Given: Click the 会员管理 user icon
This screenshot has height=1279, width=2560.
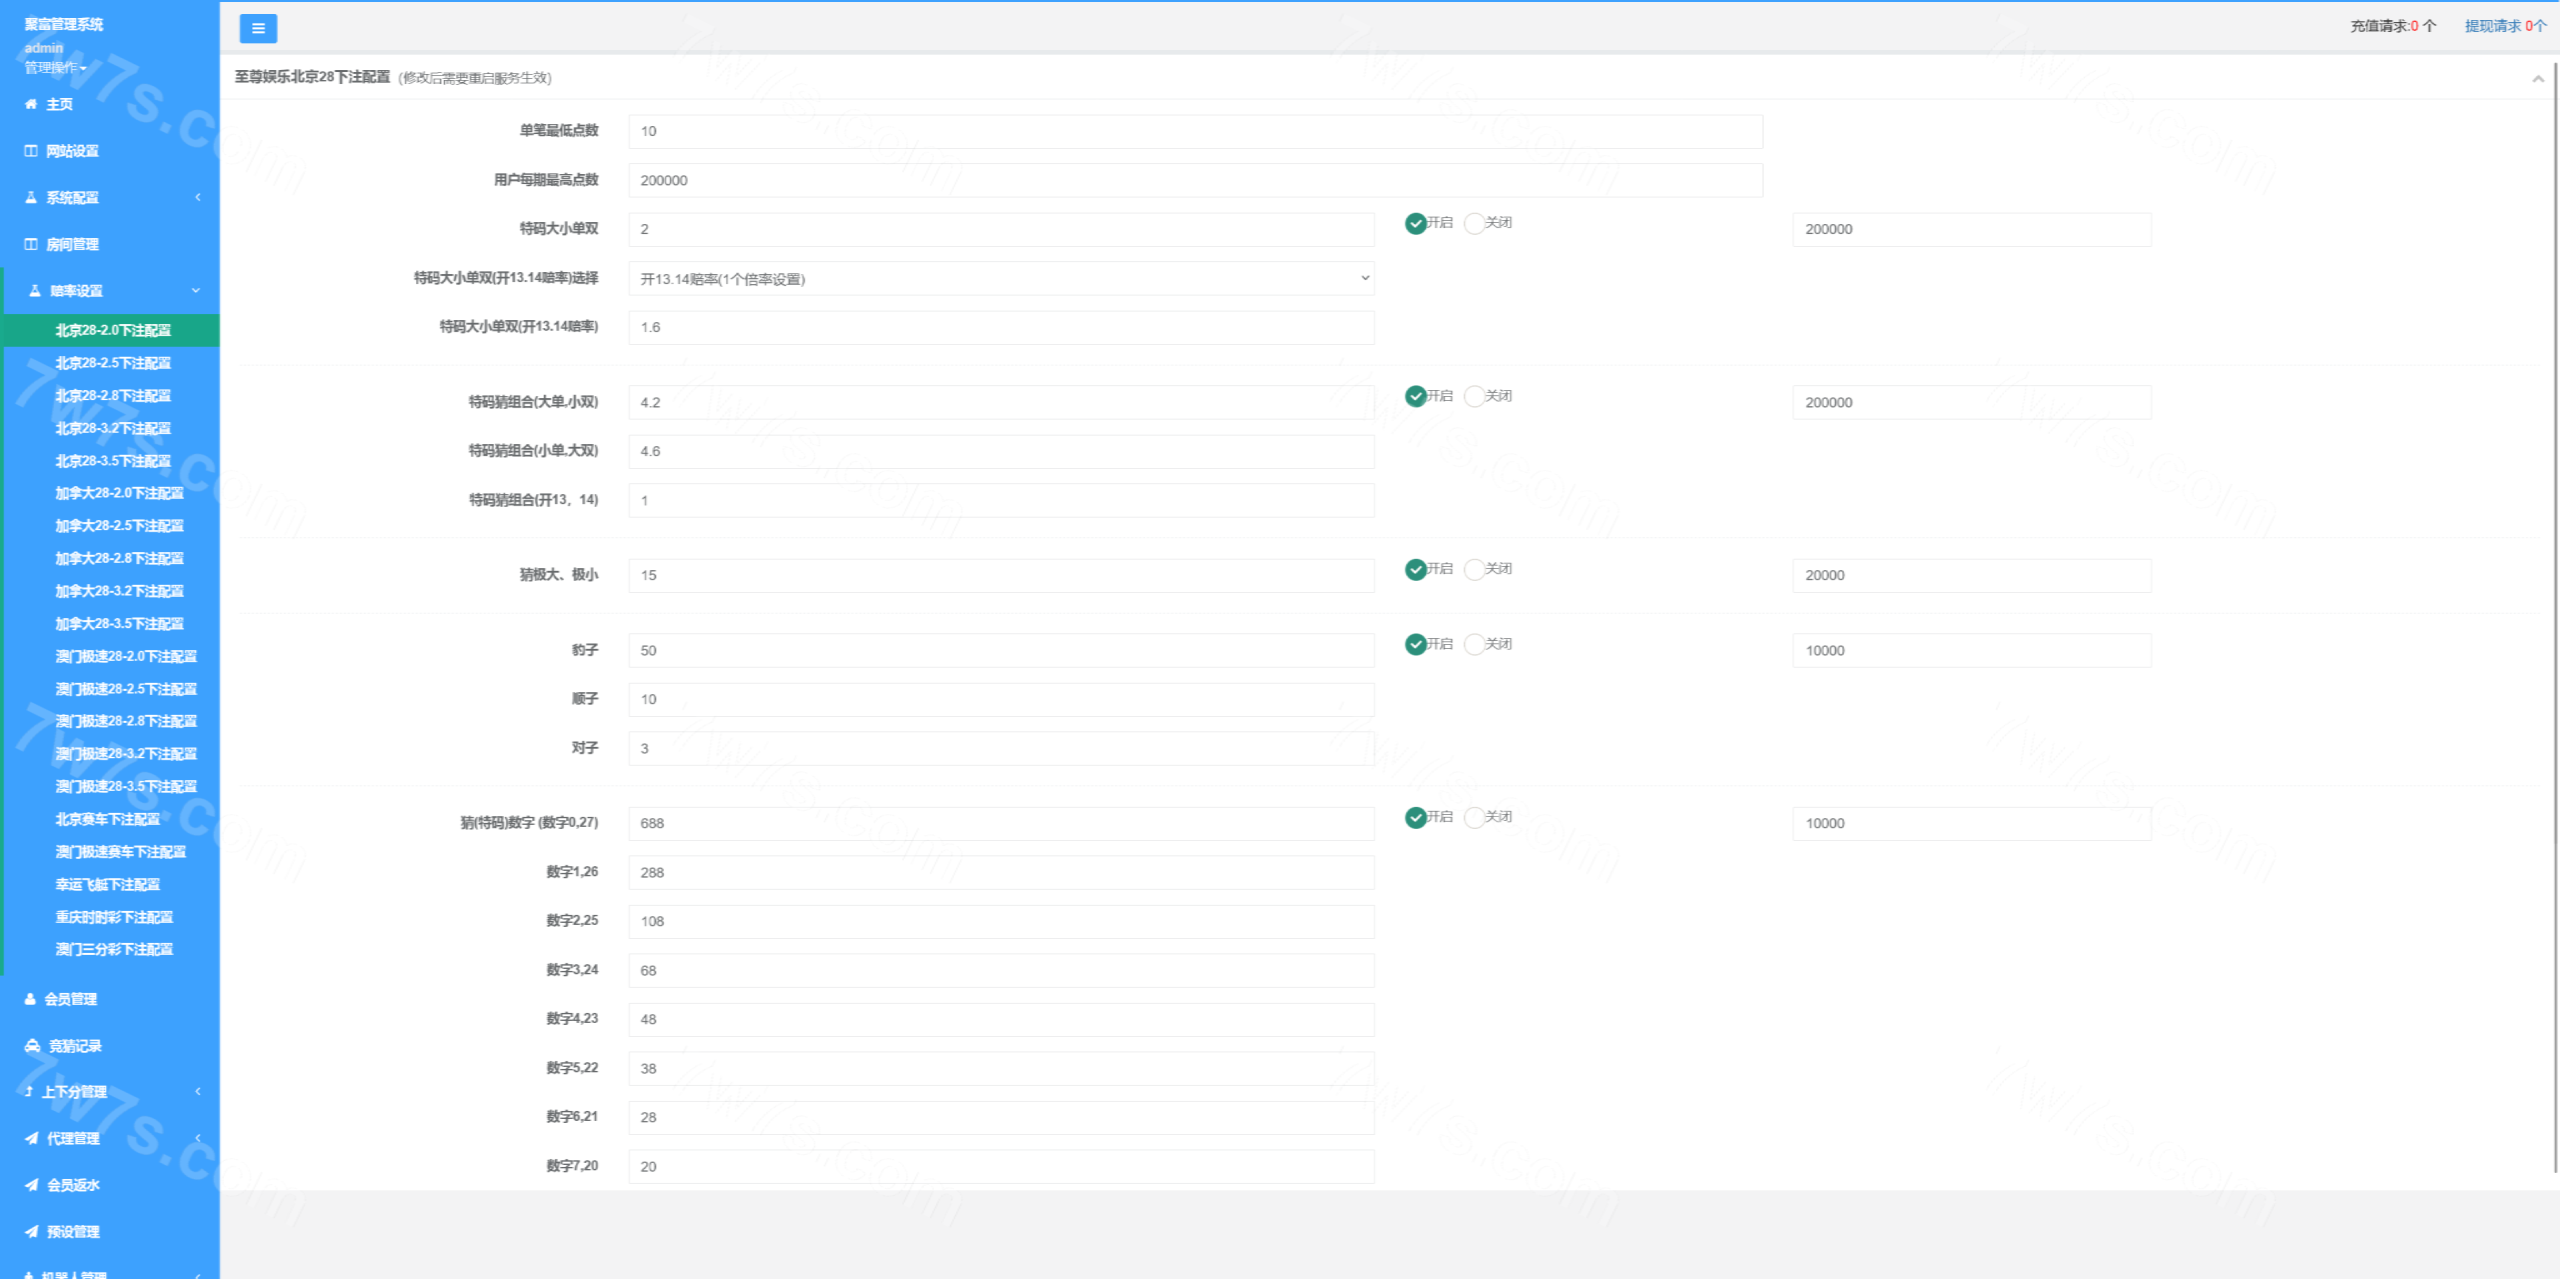Looking at the screenshot, I should [x=30, y=999].
